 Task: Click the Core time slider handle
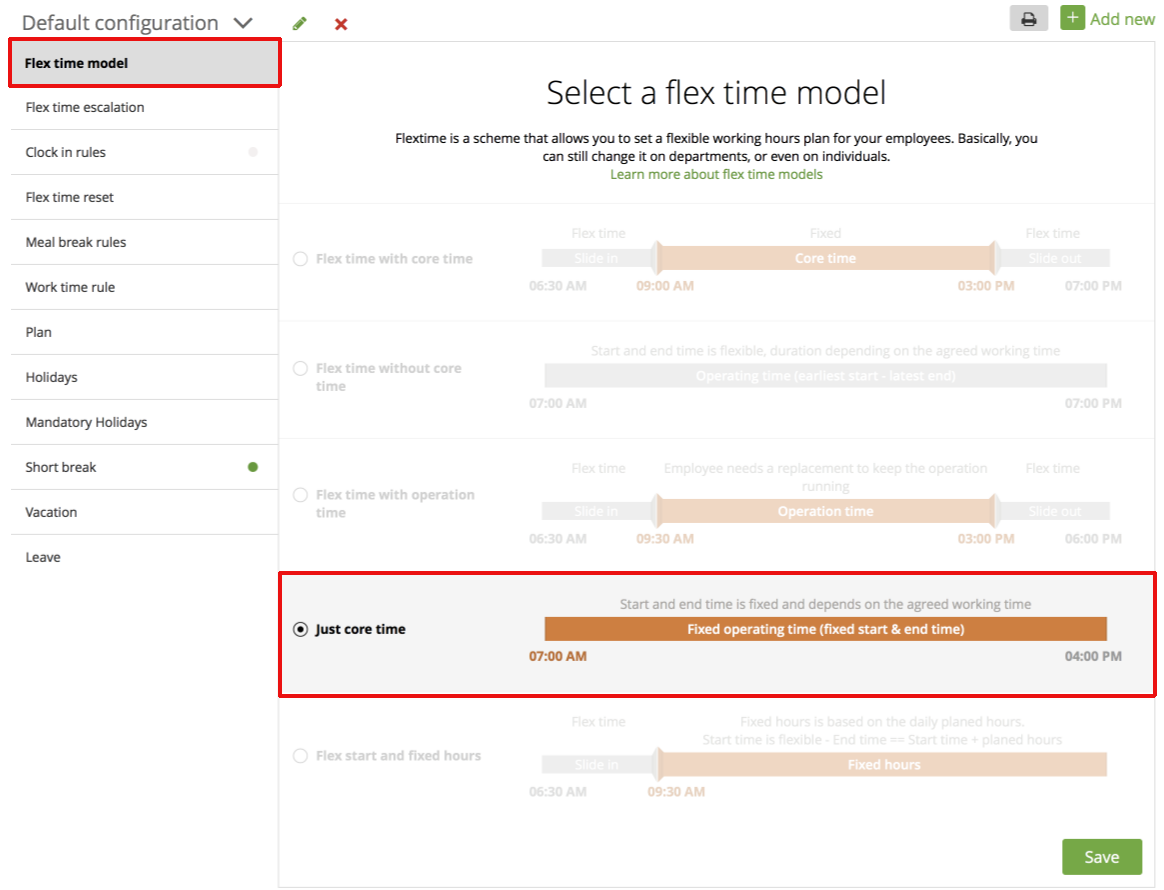coord(658,257)
